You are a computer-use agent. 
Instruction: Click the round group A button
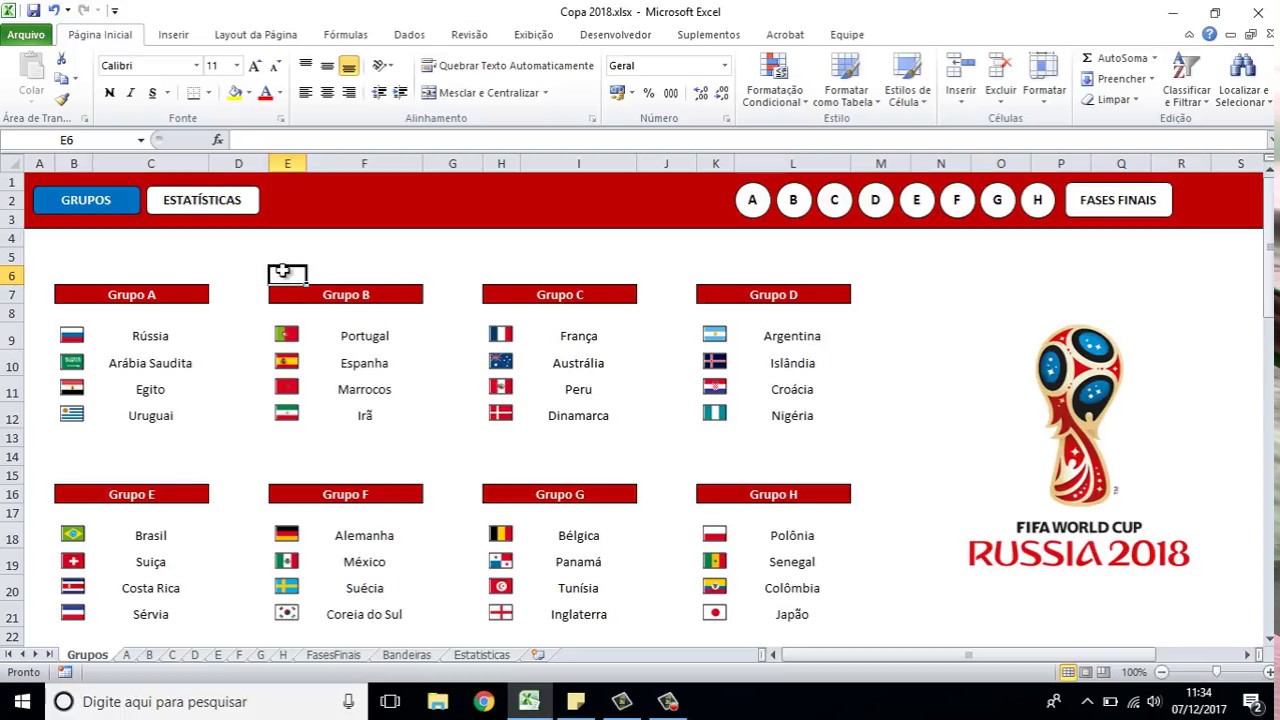752,200
